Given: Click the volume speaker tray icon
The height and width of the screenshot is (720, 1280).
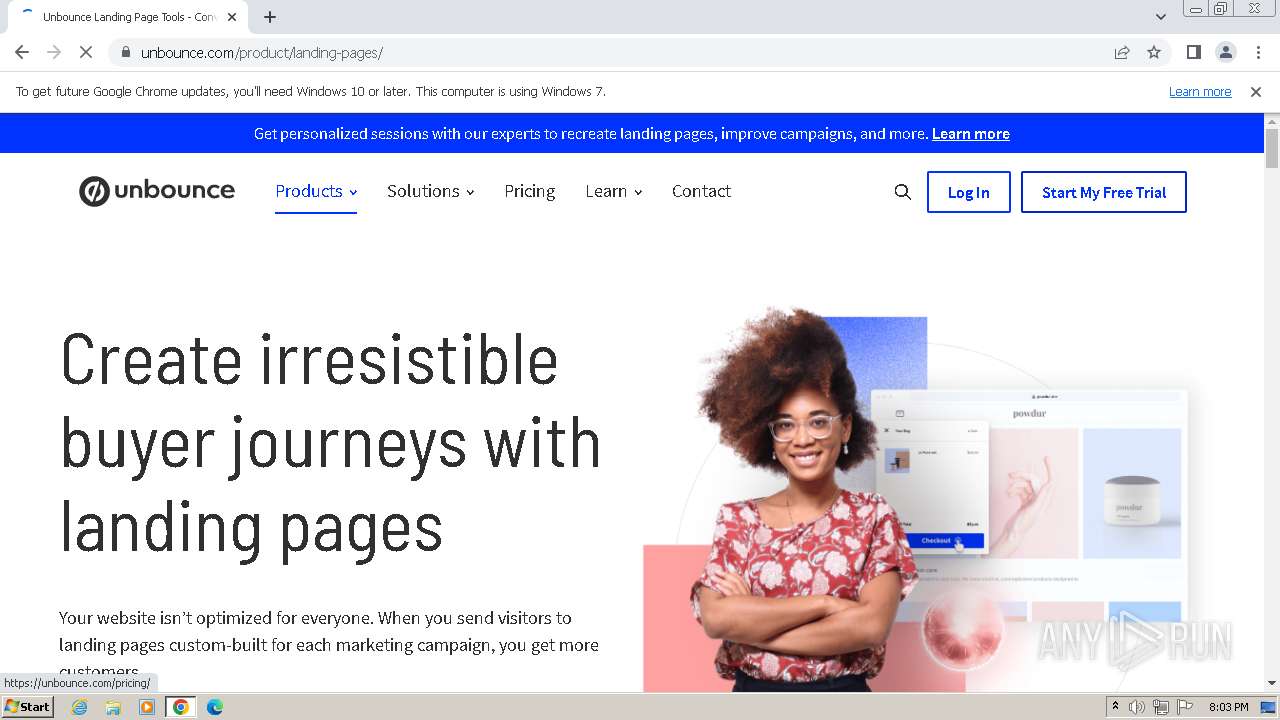Looking at the screenshot, I should [1137, 707].
